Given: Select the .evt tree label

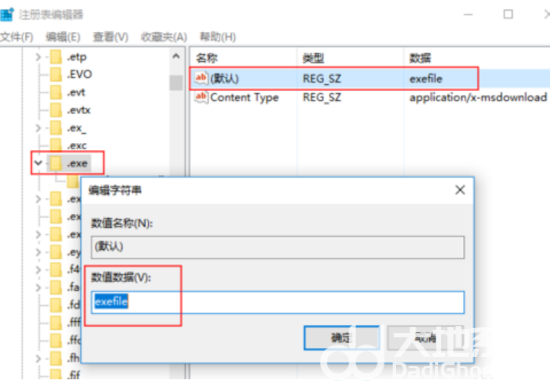Looking at the screenshot, I should pos(76,92).
